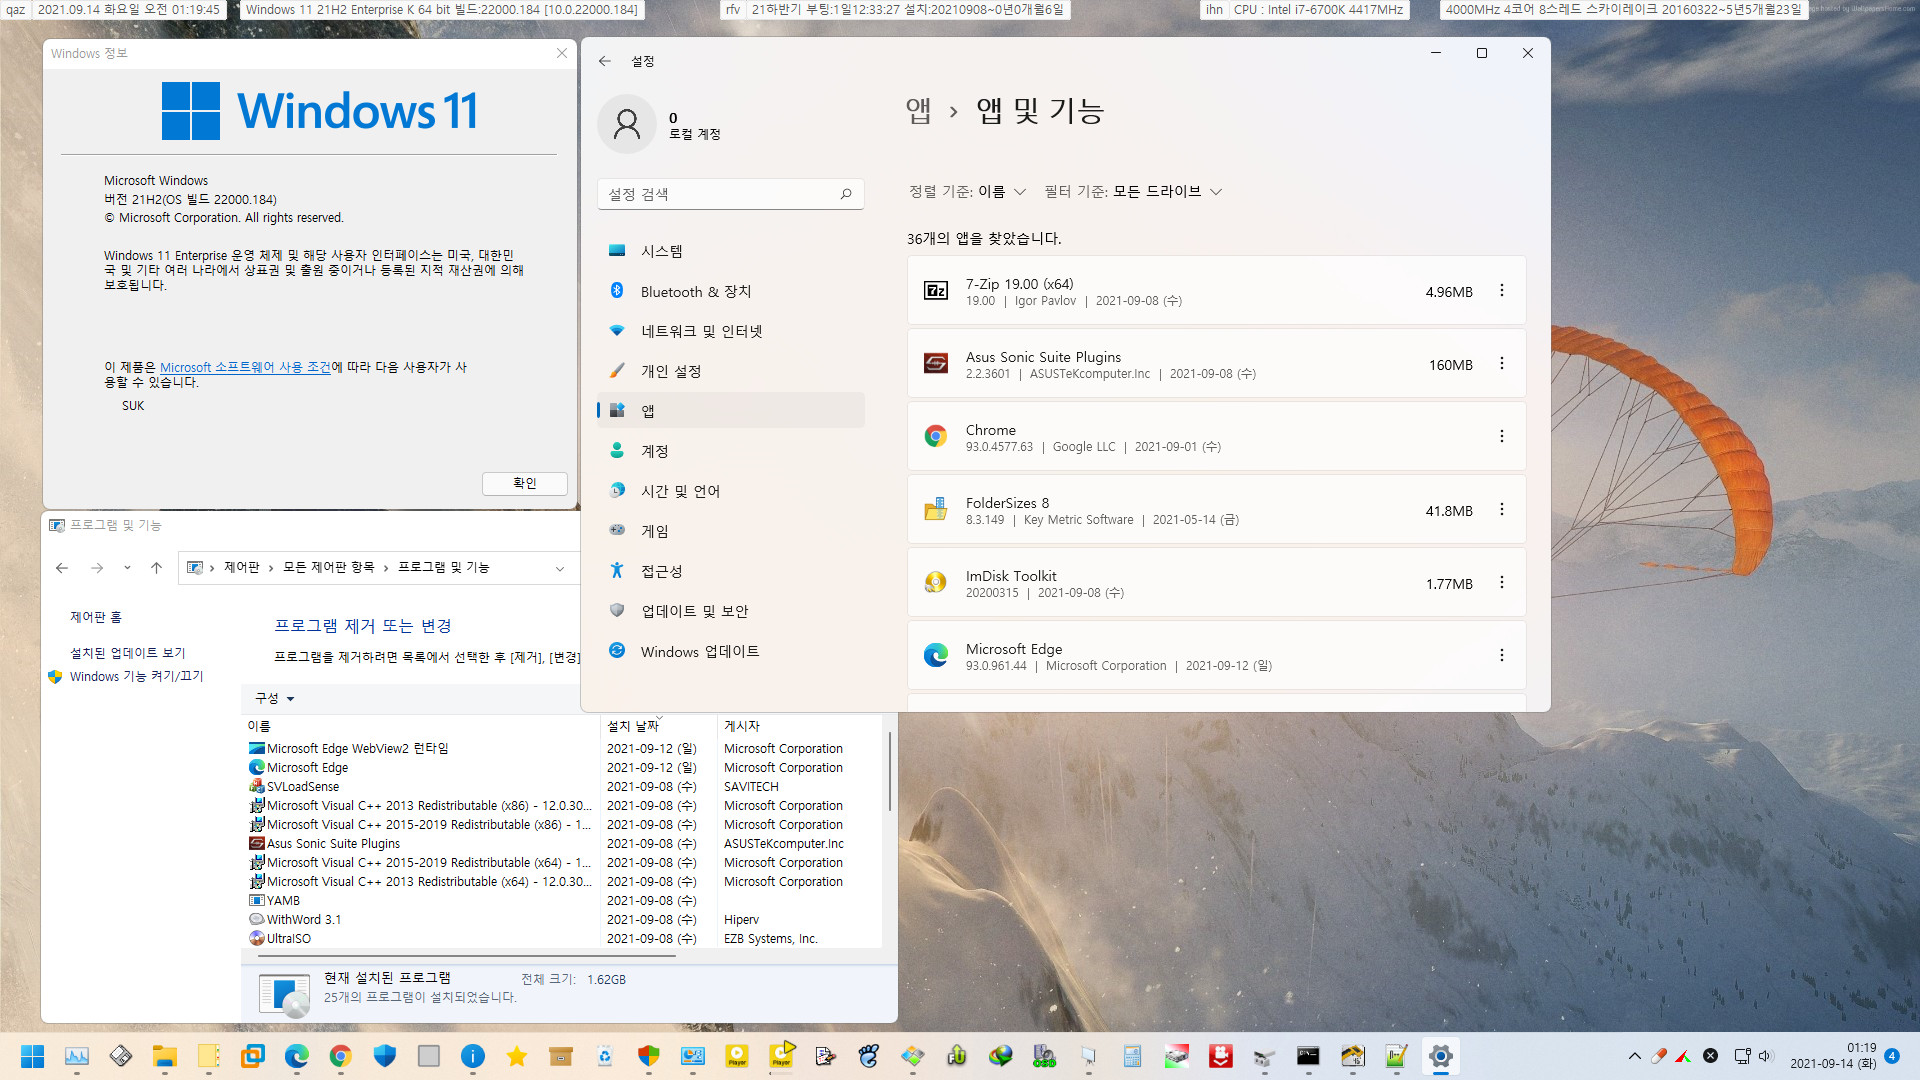Screen dimensions: 1920x1080
Task: Launch Chrome from the taskbar
Action: click(340, 1056)
